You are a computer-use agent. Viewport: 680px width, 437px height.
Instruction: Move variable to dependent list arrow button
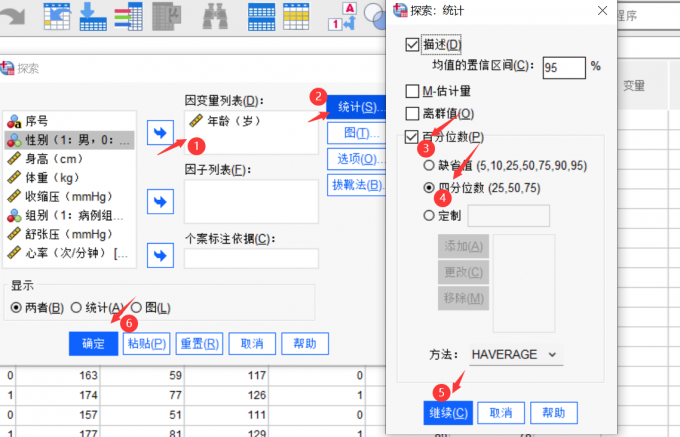point(160,133)
